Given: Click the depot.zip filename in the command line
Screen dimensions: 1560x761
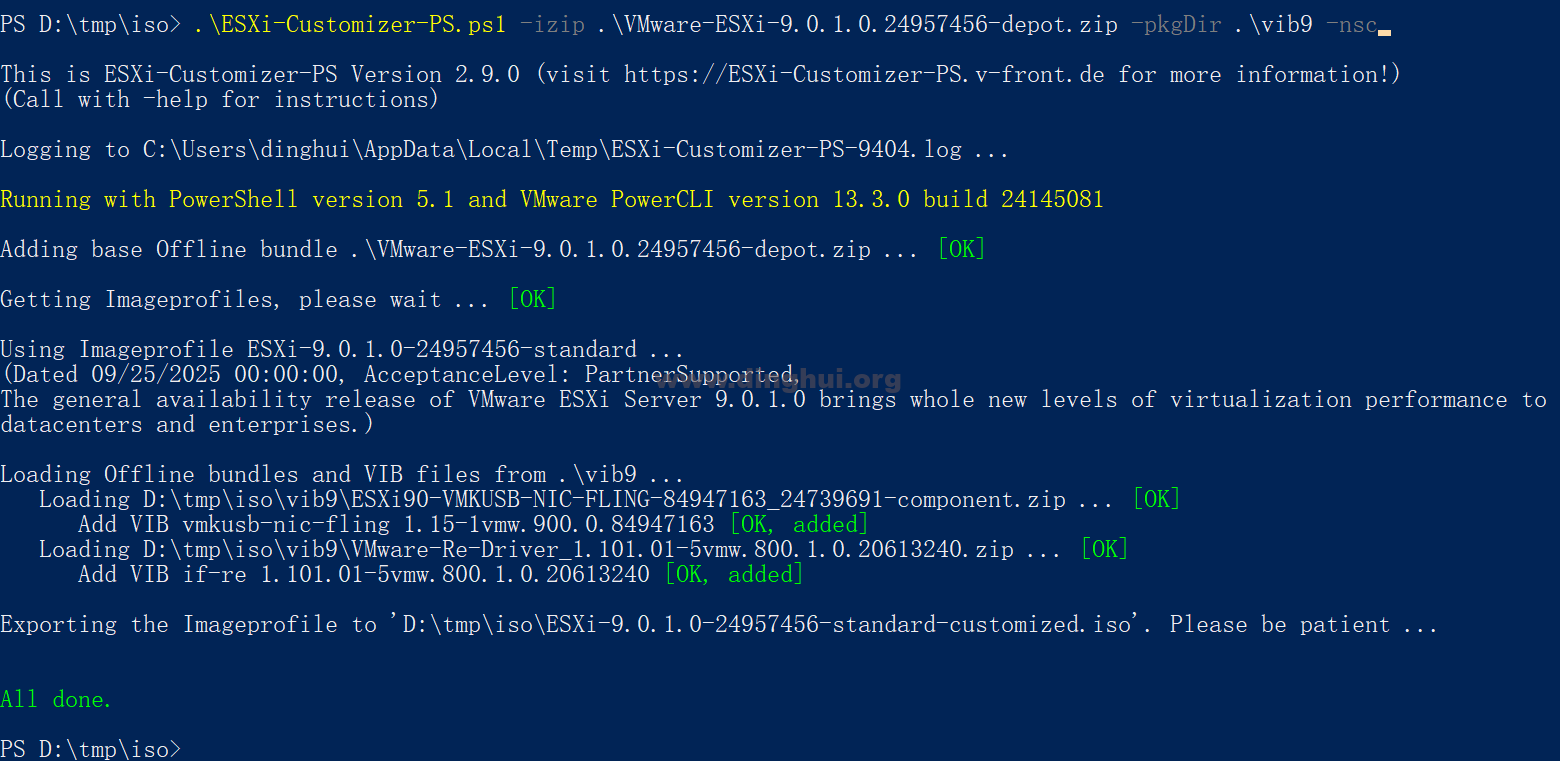Looking at the screenshot, I should pyautogui.click(x=857, y=25).
